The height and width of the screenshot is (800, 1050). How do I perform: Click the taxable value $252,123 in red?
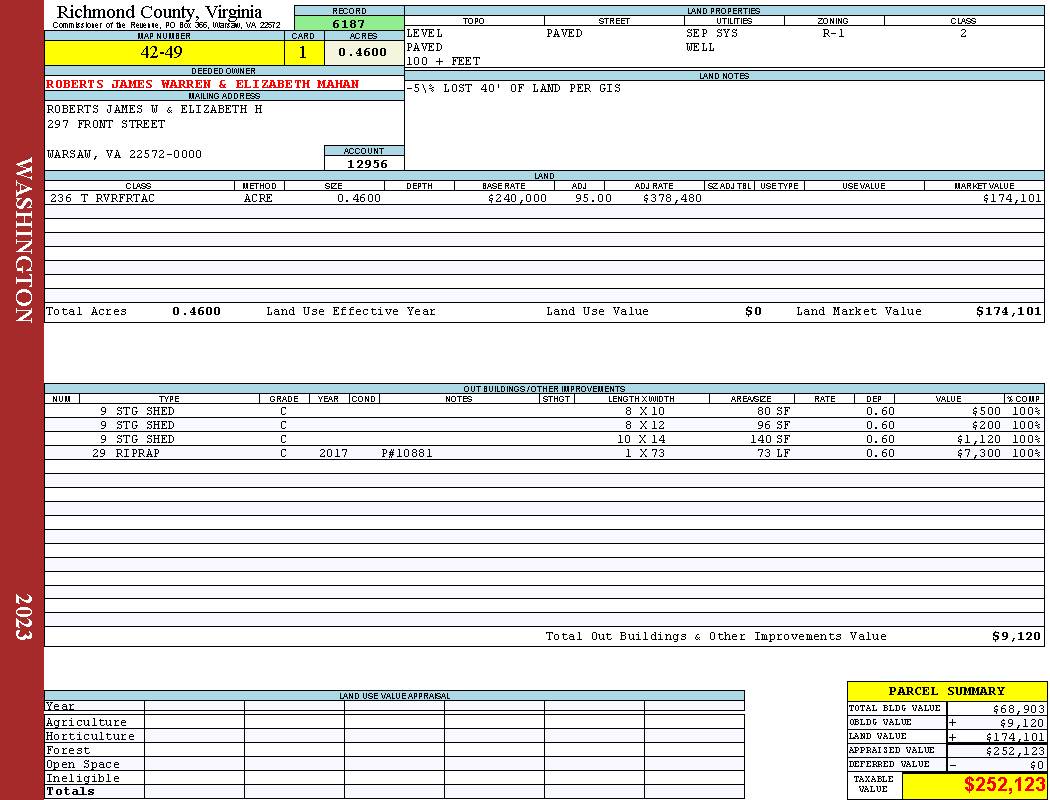click(x=1003, y=785)
